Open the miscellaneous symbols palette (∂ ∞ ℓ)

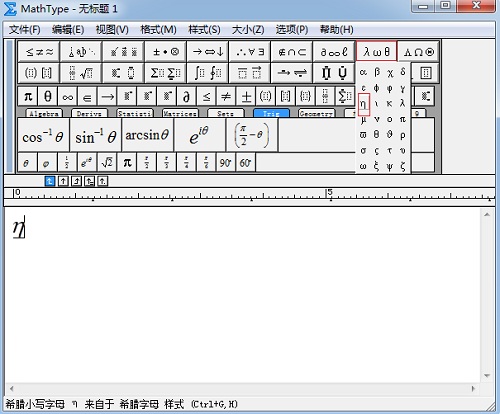(334, 51)
